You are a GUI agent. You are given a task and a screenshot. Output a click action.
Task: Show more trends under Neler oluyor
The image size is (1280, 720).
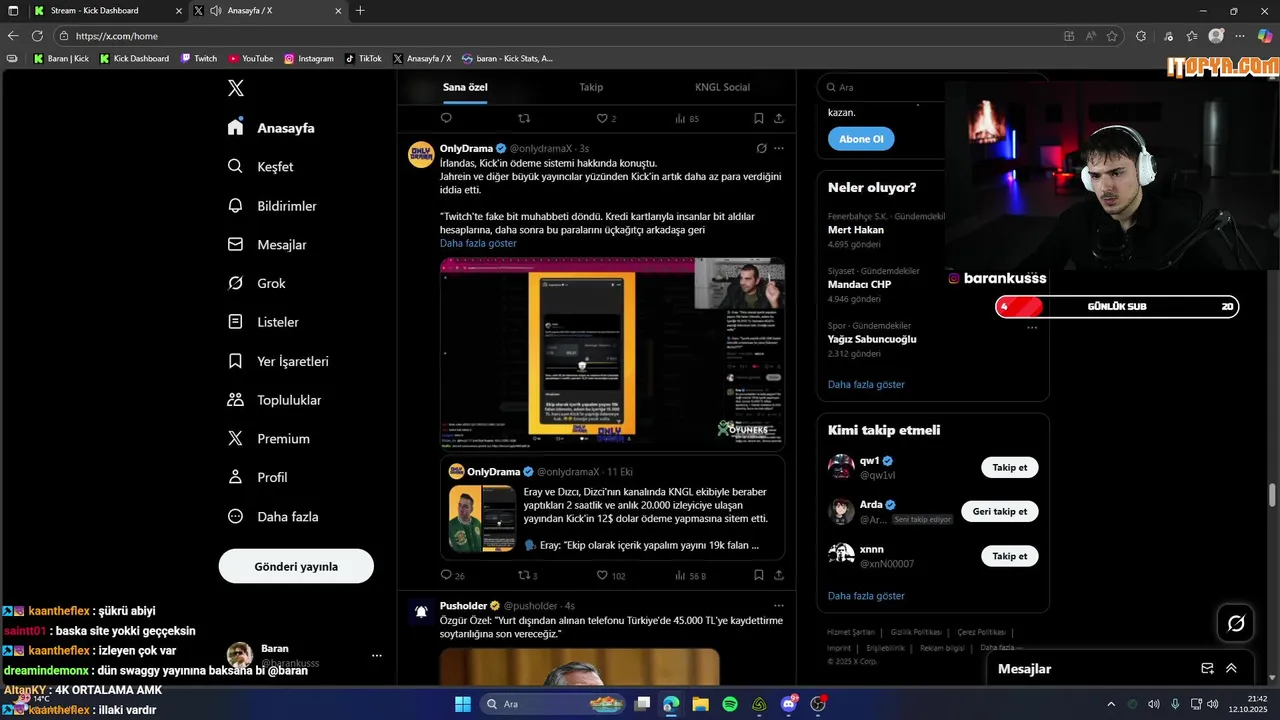[866, 384]
